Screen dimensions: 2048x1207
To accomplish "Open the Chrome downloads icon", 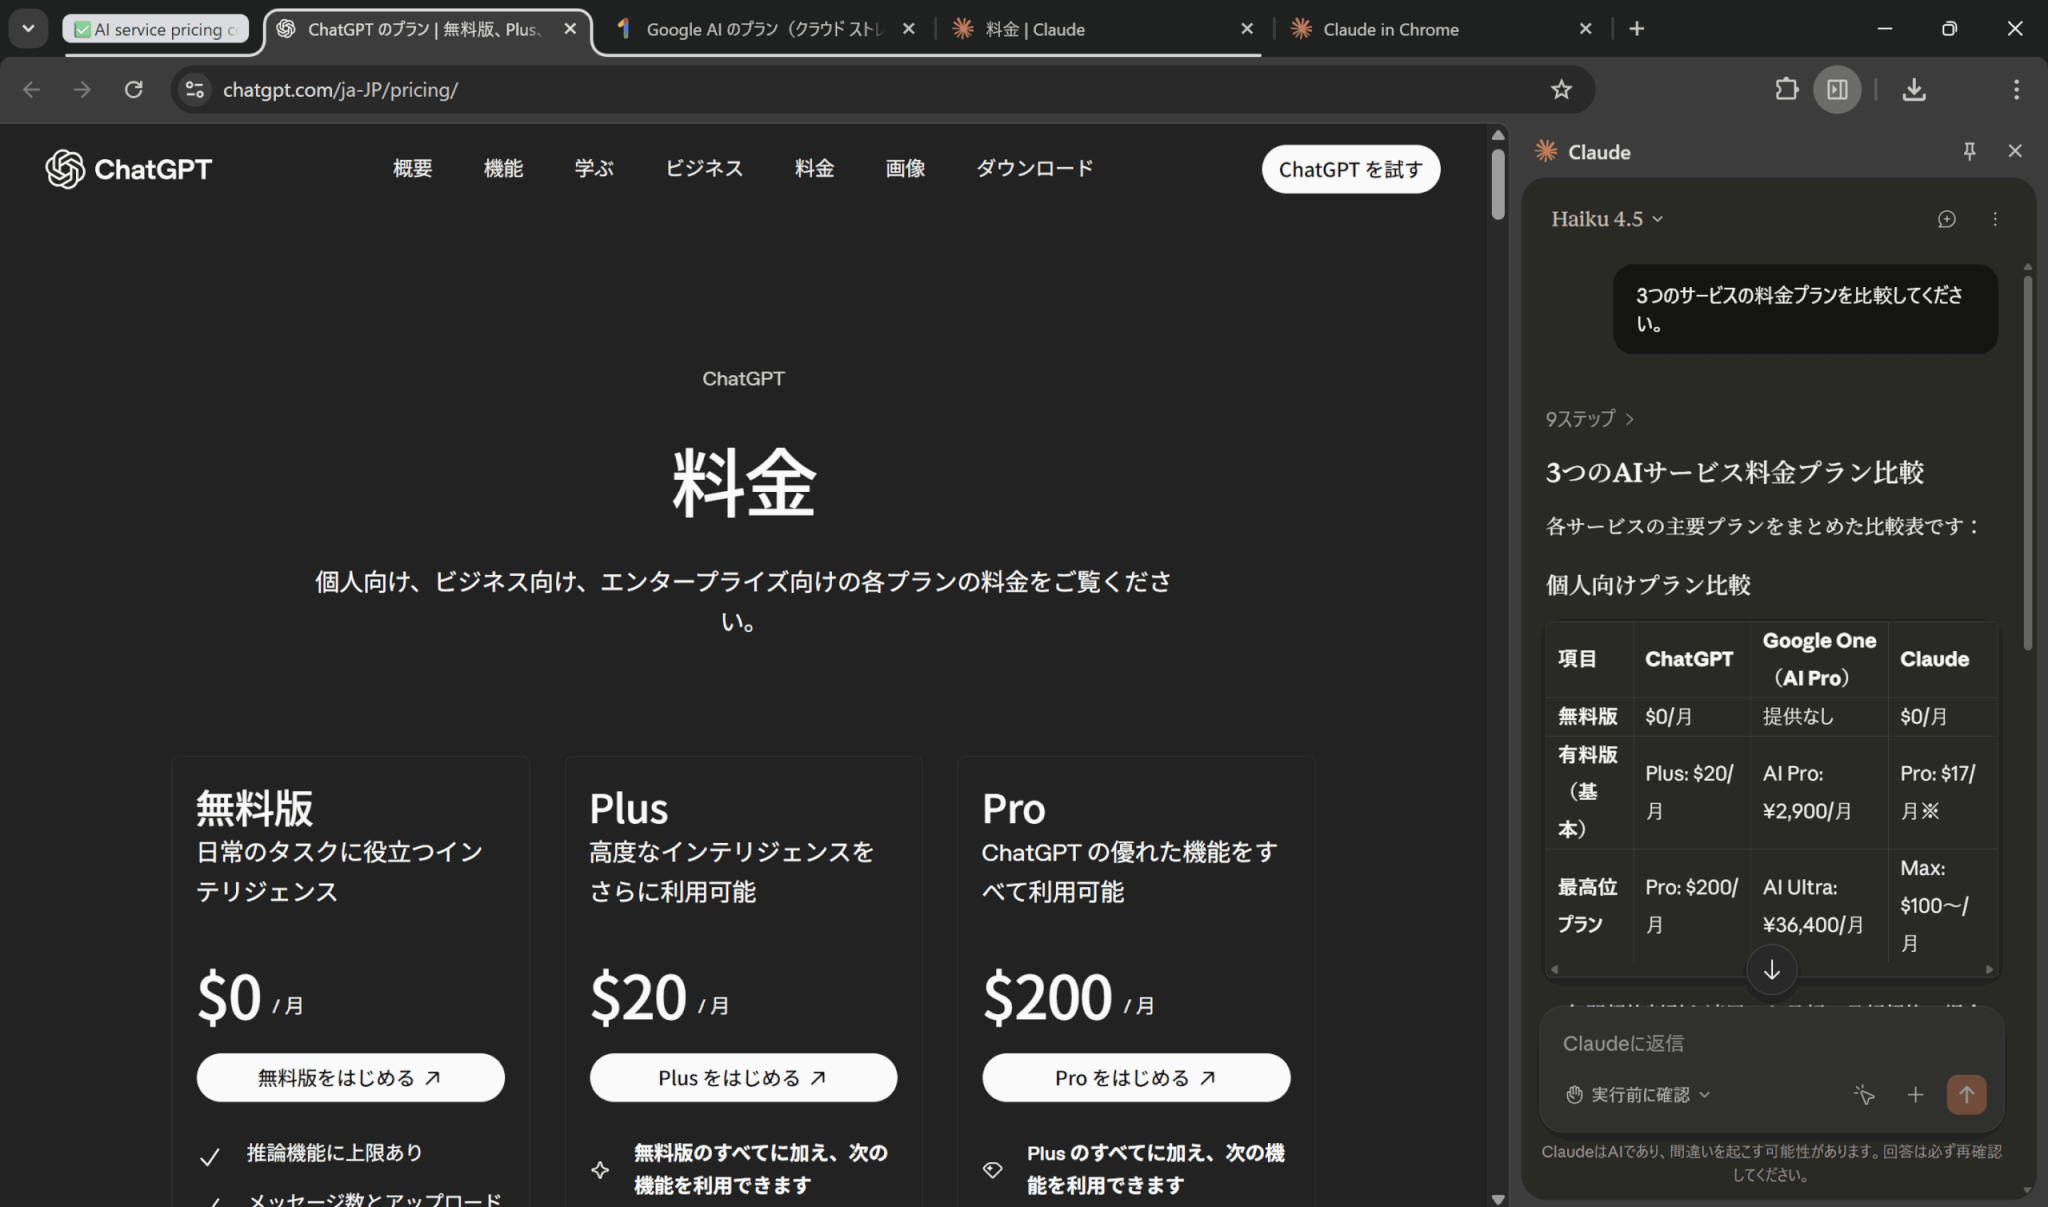I will [1913, 90].
